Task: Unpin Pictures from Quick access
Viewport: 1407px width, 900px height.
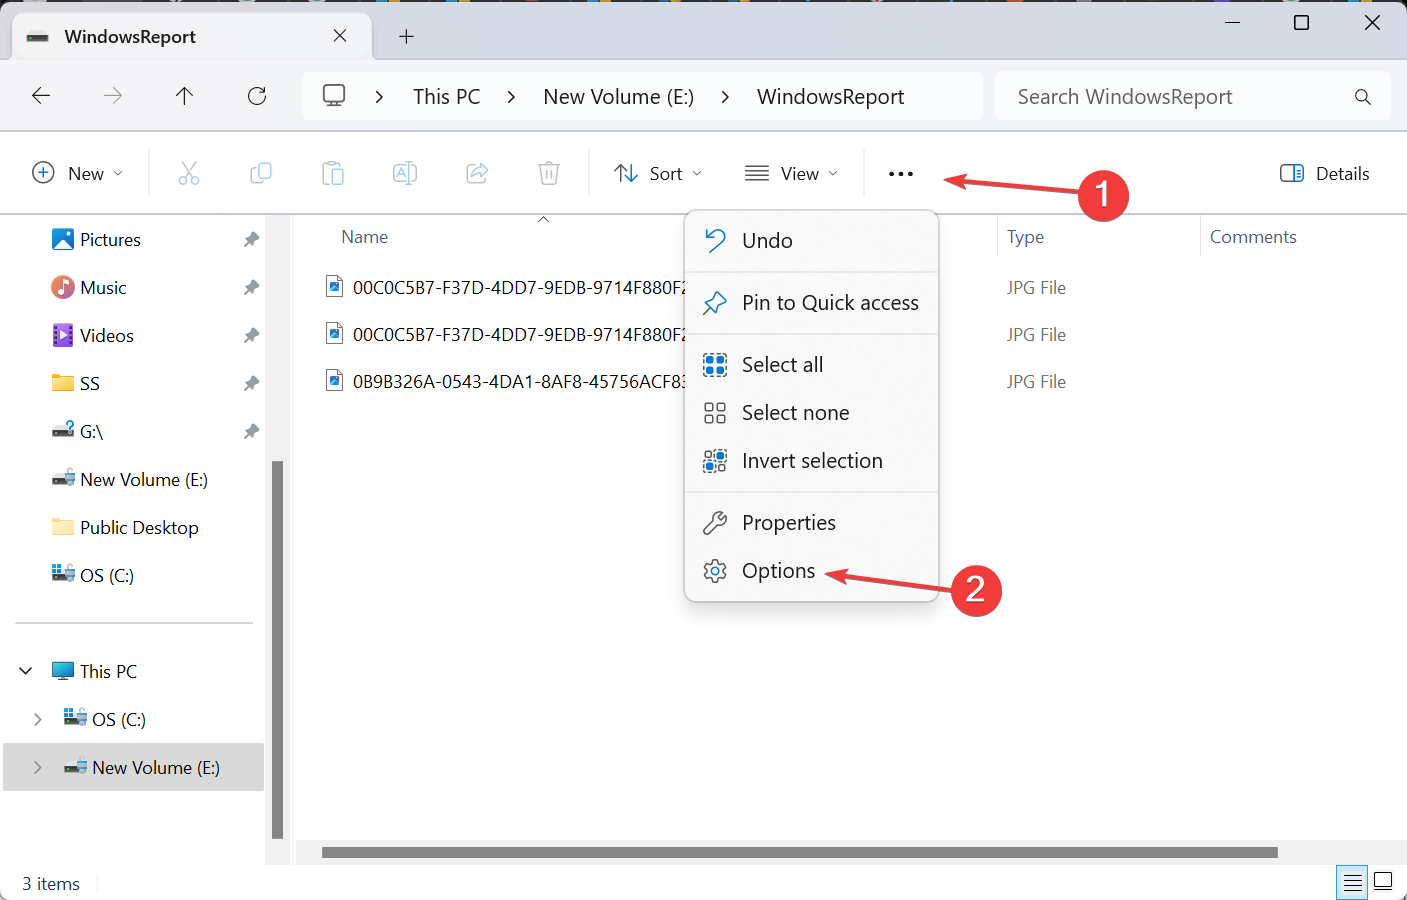Action: click(251, 239)
